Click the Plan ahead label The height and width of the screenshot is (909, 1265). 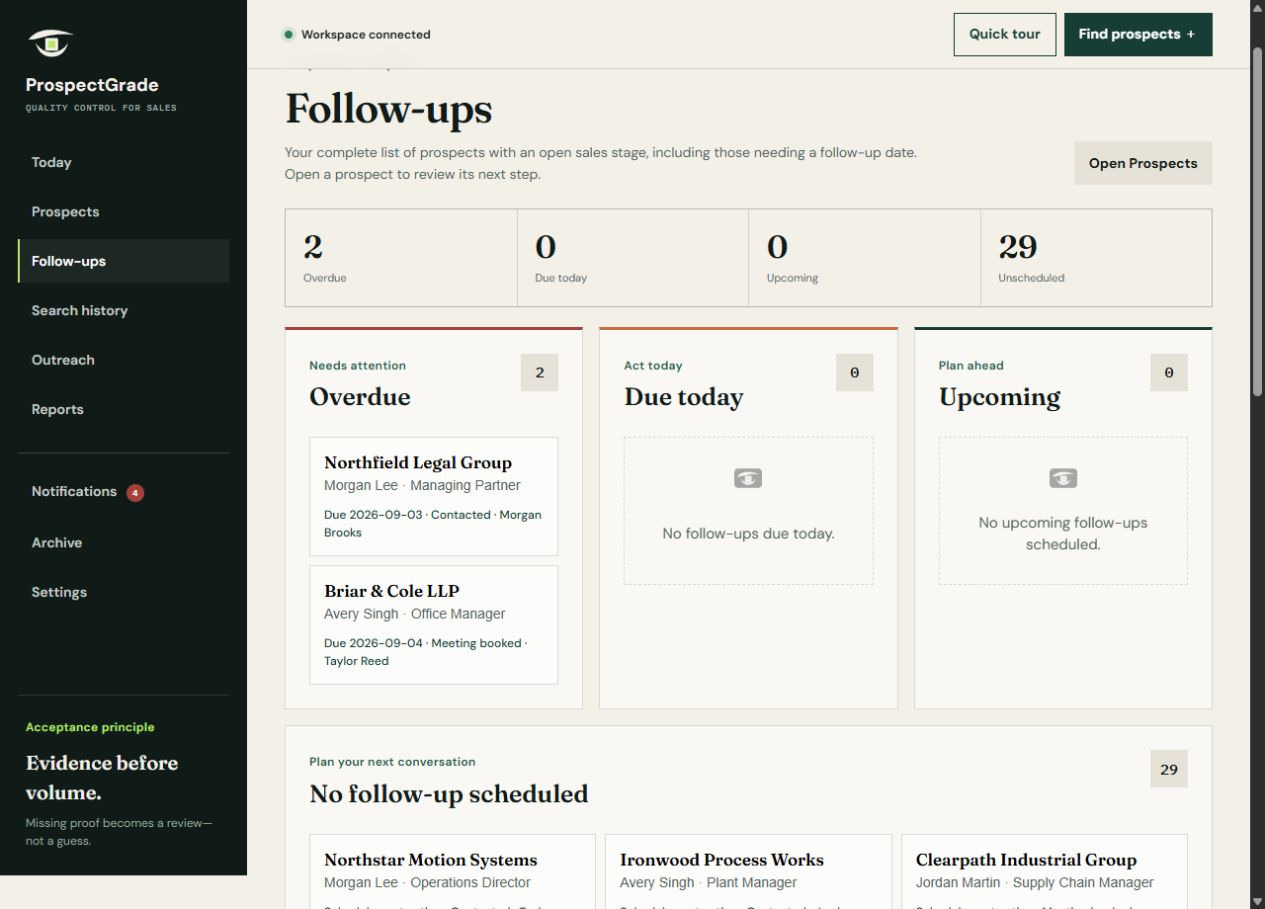(971, 366)
